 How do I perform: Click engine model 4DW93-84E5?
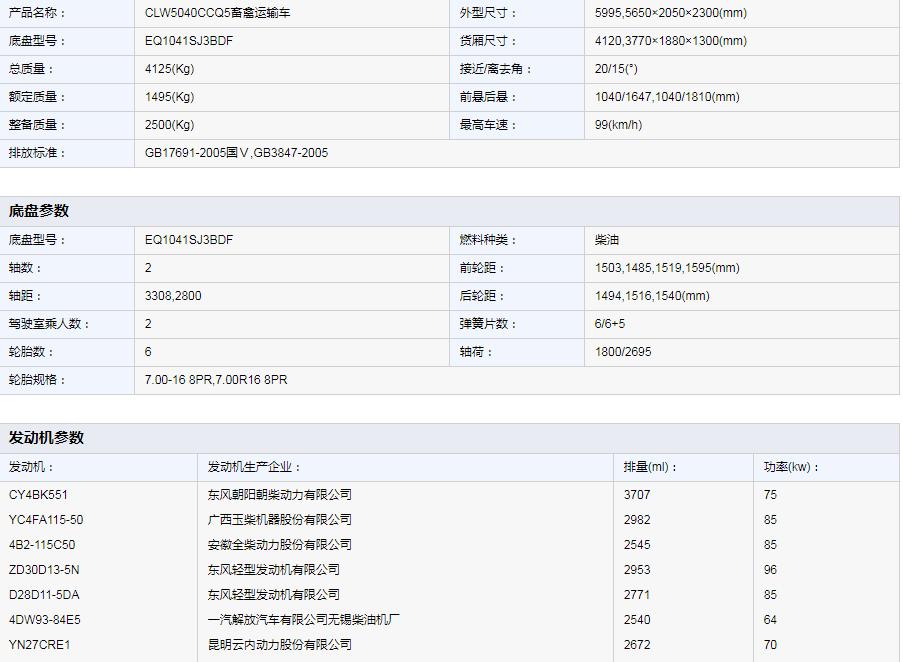coord(45,620)
